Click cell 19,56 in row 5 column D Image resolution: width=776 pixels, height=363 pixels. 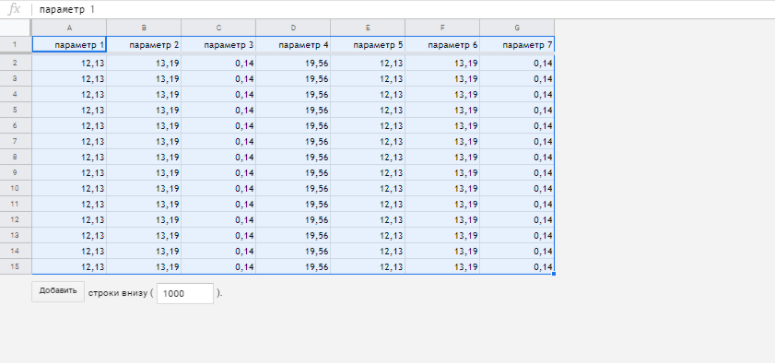point(293,110)
